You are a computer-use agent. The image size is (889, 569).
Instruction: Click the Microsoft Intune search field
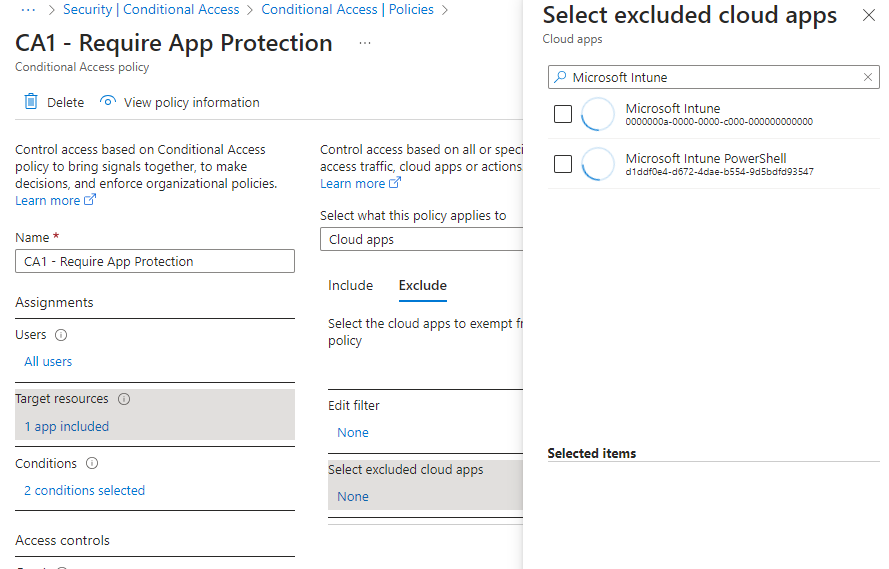point(714,77)
